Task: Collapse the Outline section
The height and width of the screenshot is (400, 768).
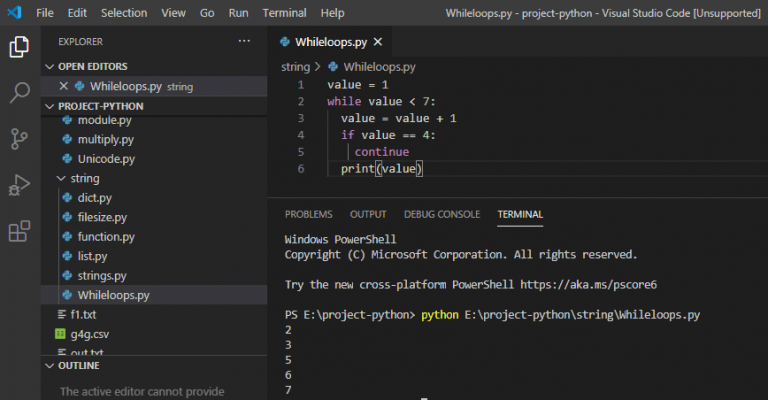Action: [49, 366]
